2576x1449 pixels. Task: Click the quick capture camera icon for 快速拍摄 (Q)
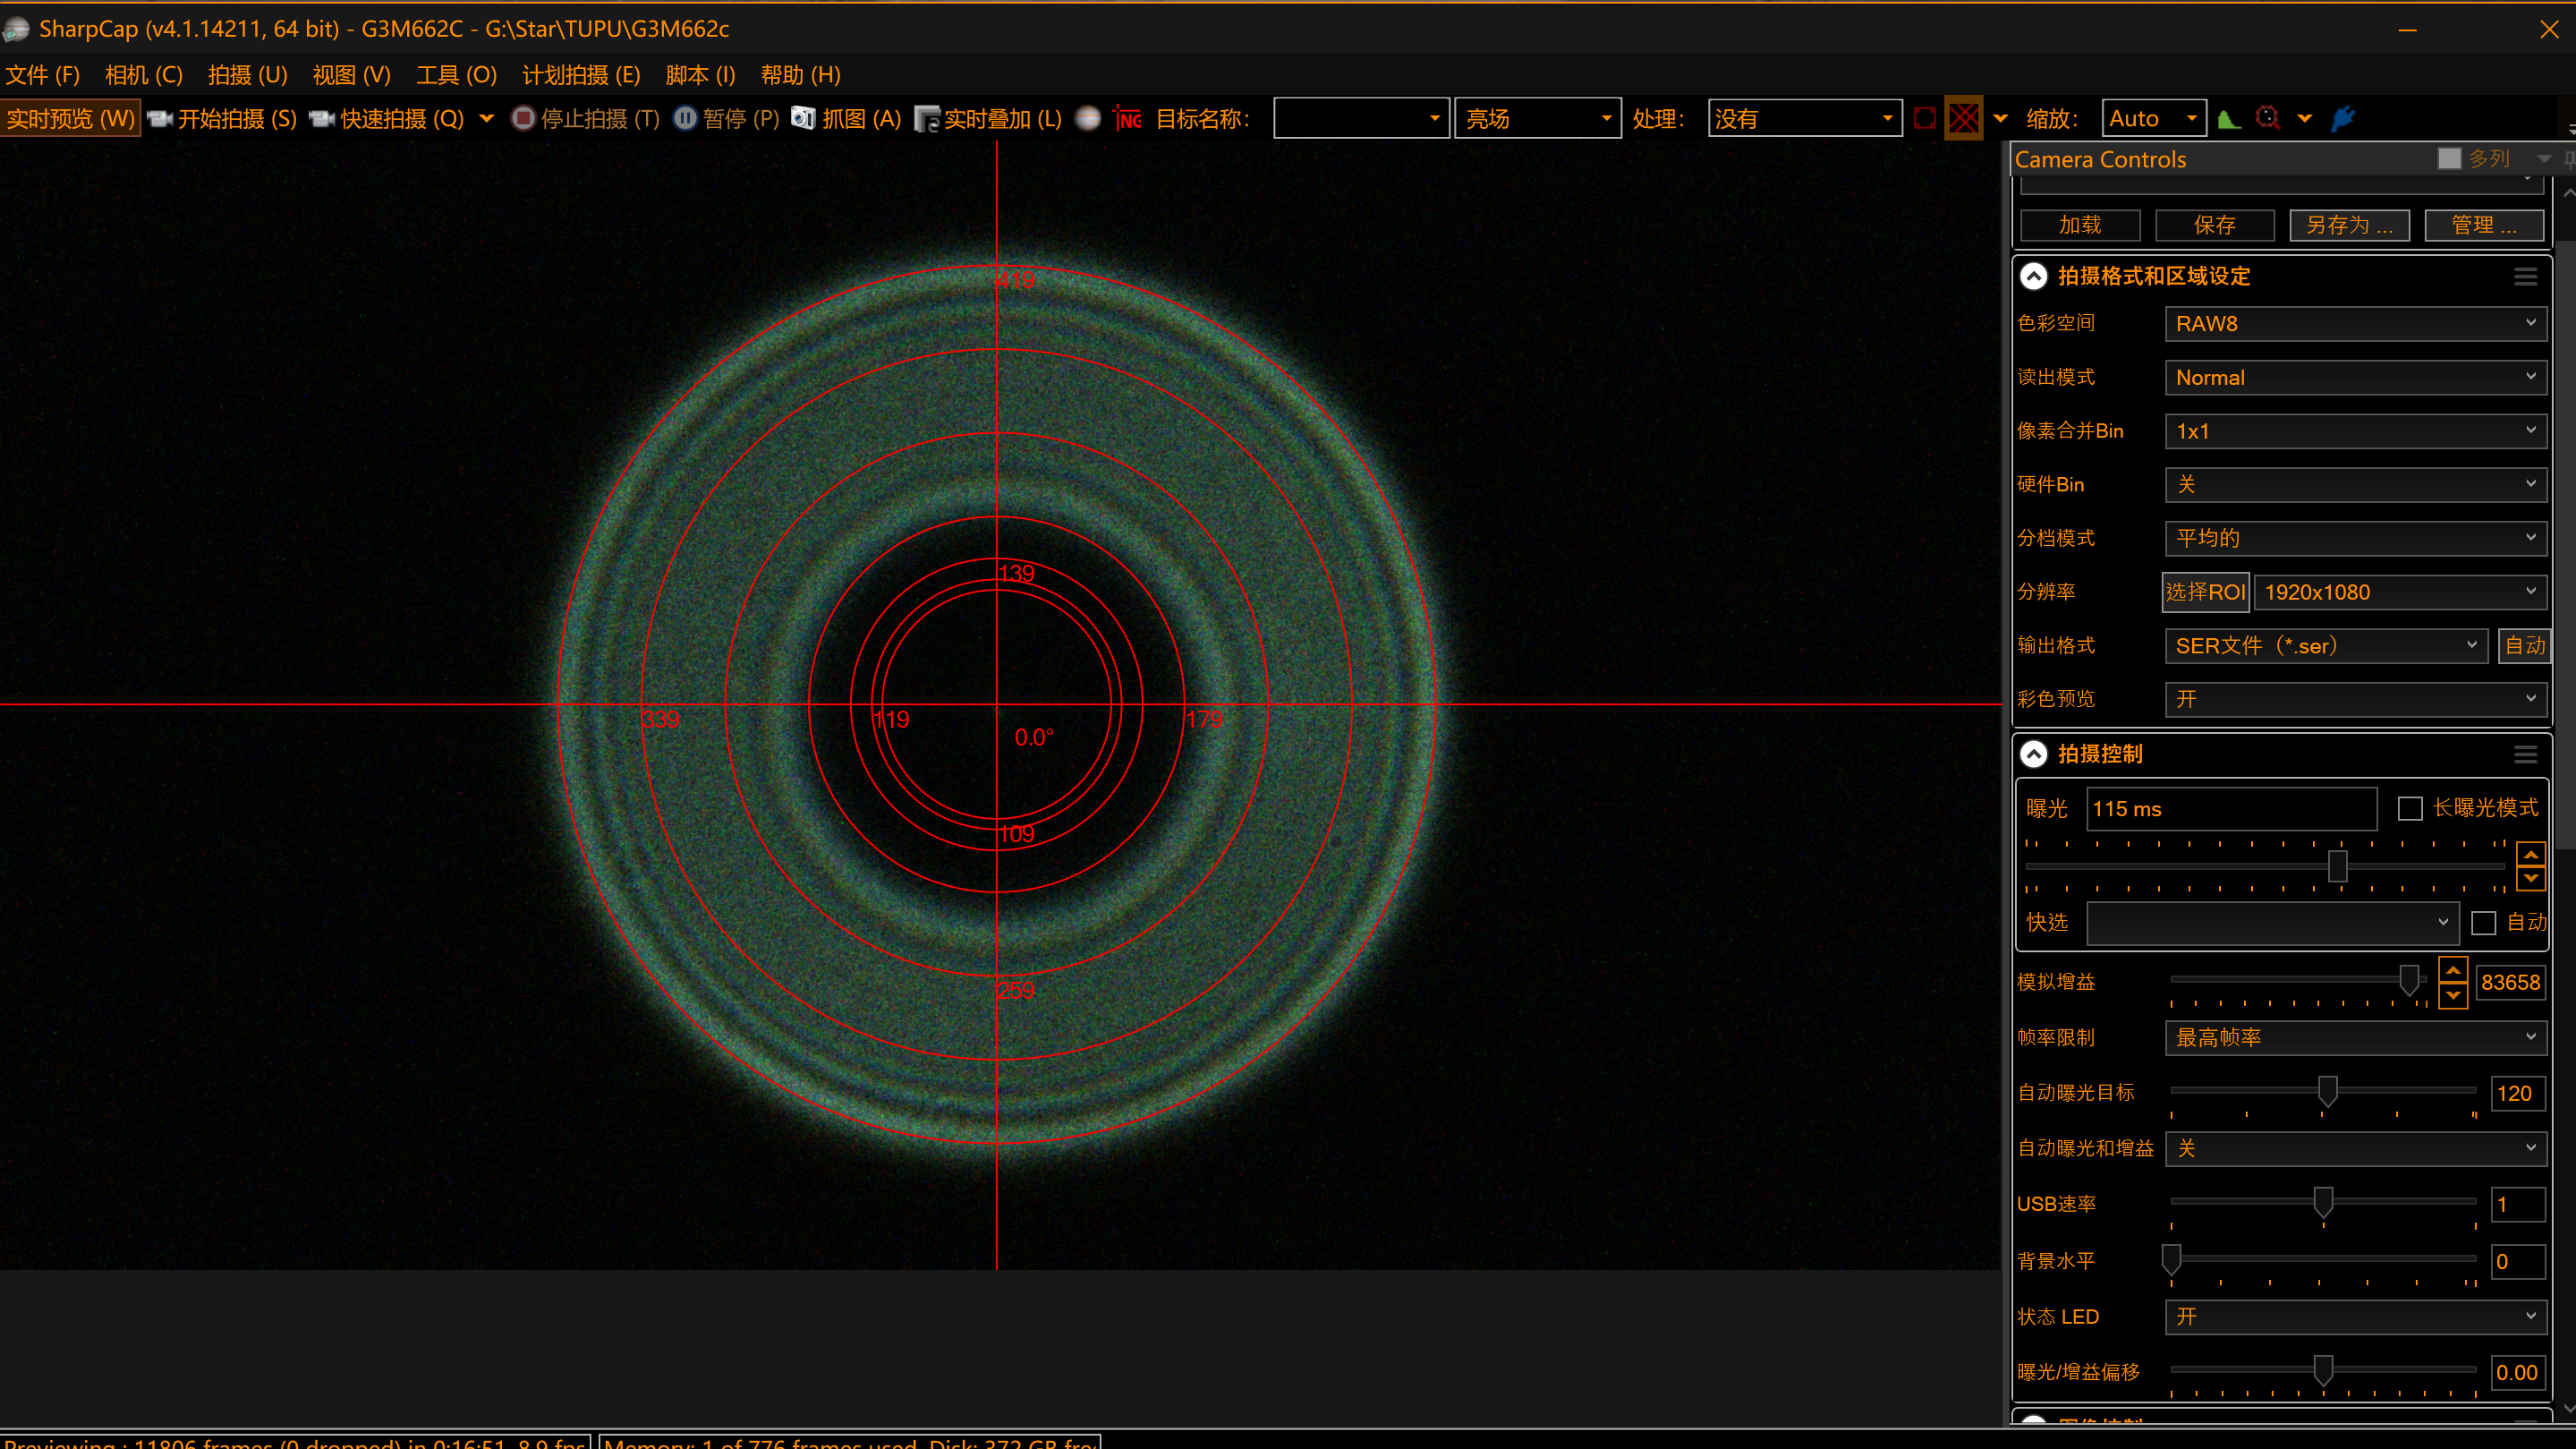tap(322, 119)
